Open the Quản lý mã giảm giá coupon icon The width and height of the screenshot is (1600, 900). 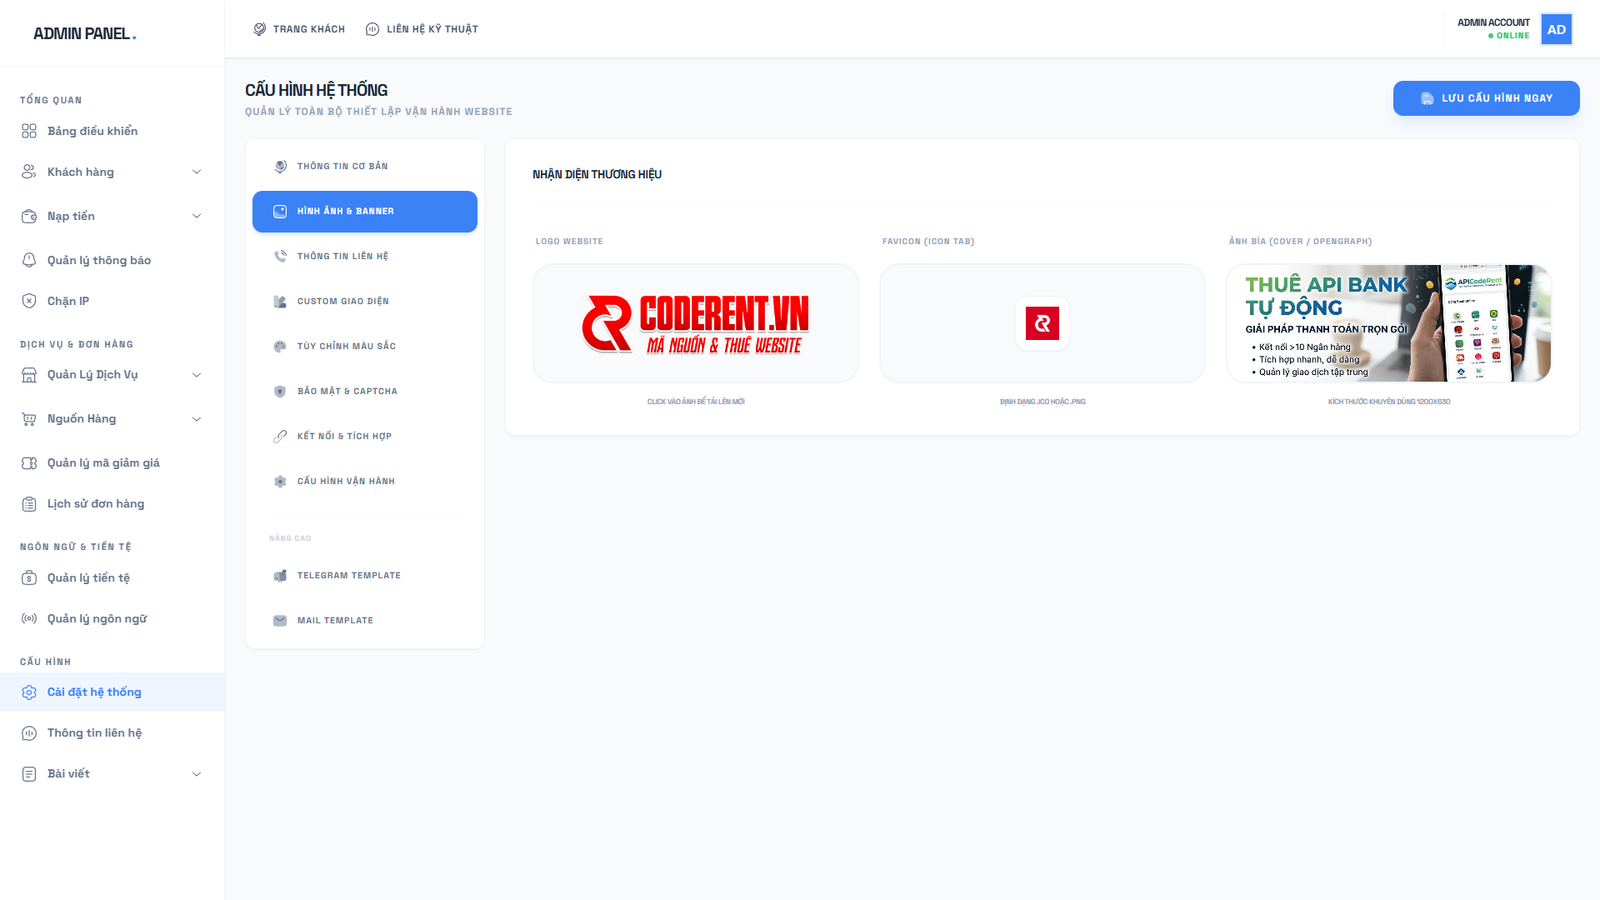click(28, 462)
